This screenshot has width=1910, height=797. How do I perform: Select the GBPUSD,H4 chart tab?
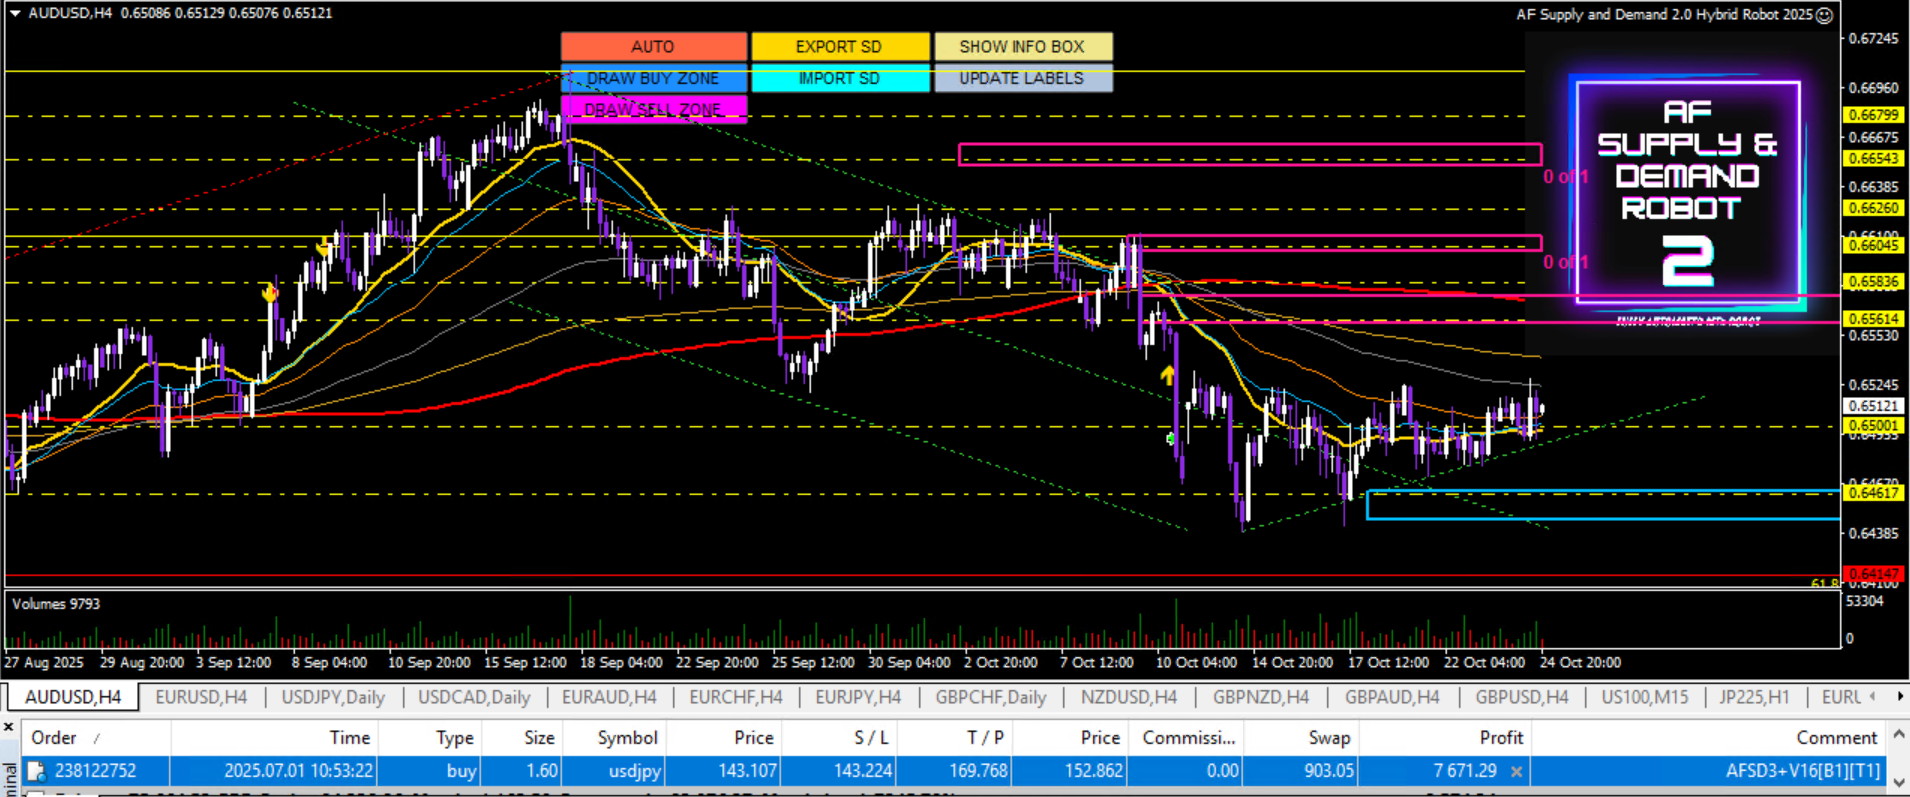[1522, 697]
